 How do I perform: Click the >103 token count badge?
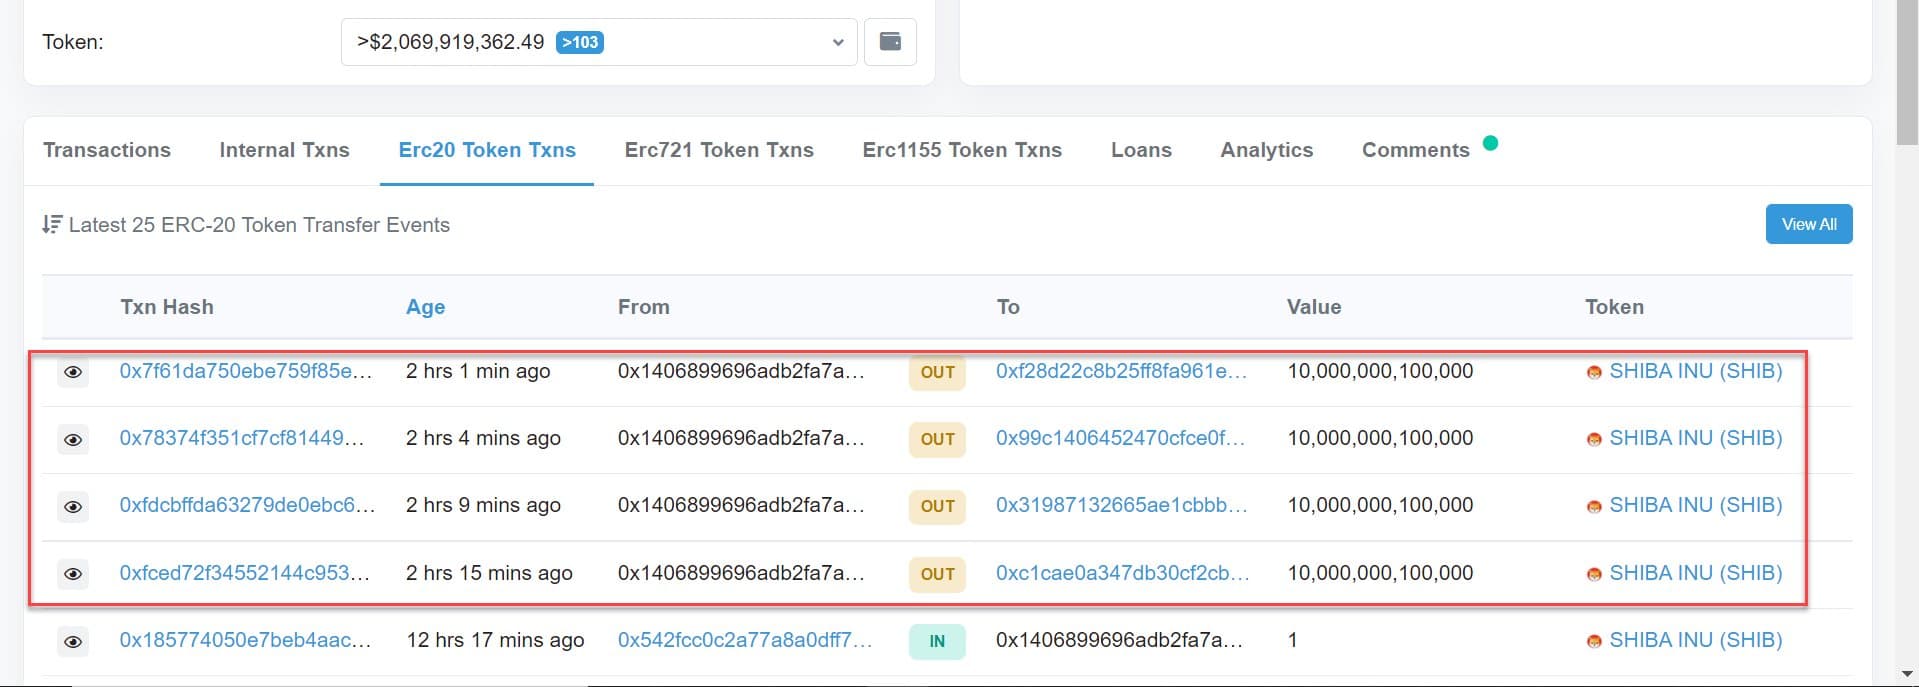(x=580, y=42)
